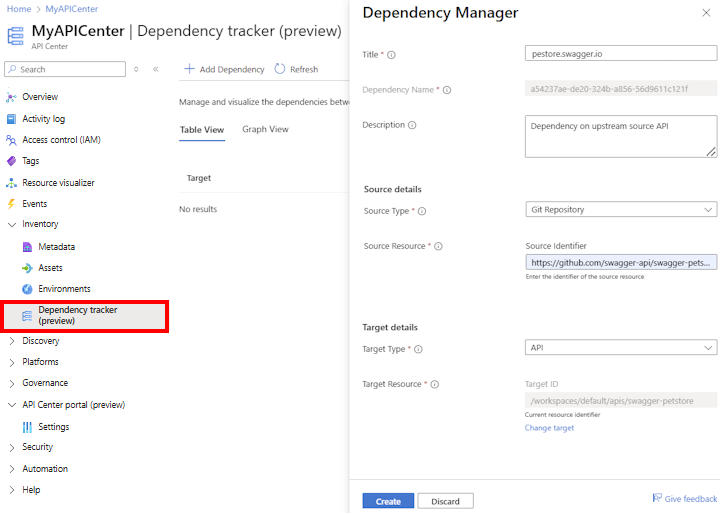Screen dimensions: 721x514
Task: Click the Resource visualizer icon
Action: [11, 183]
